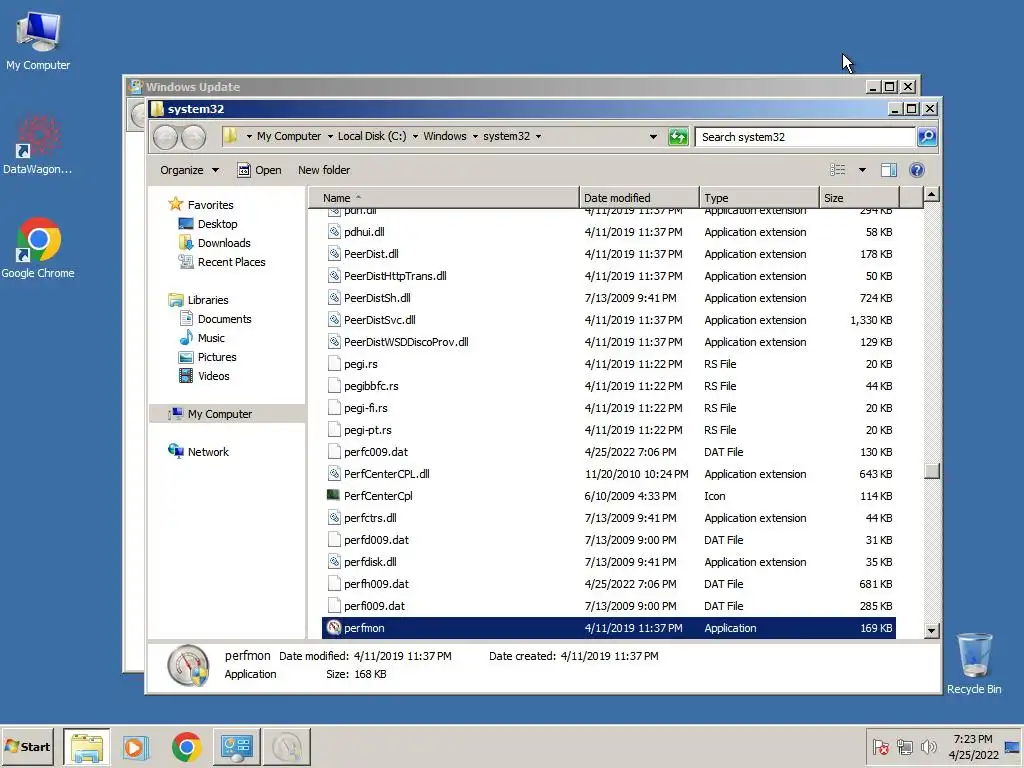
Task: Click the Search system32 input field
Action: [x=805, y=136]
